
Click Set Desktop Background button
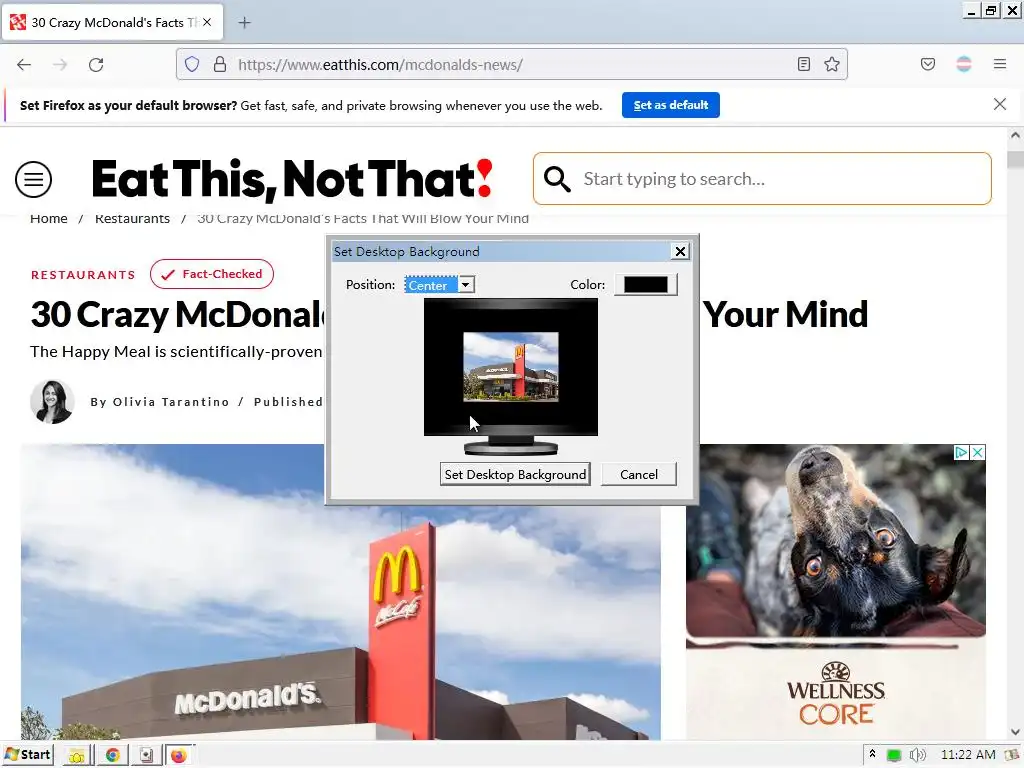pos(515,475)
